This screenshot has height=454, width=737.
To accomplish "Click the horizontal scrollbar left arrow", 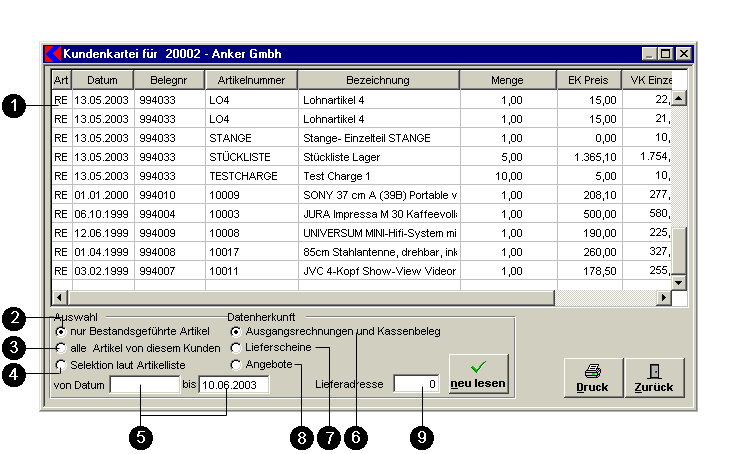I will click(58, 298).
